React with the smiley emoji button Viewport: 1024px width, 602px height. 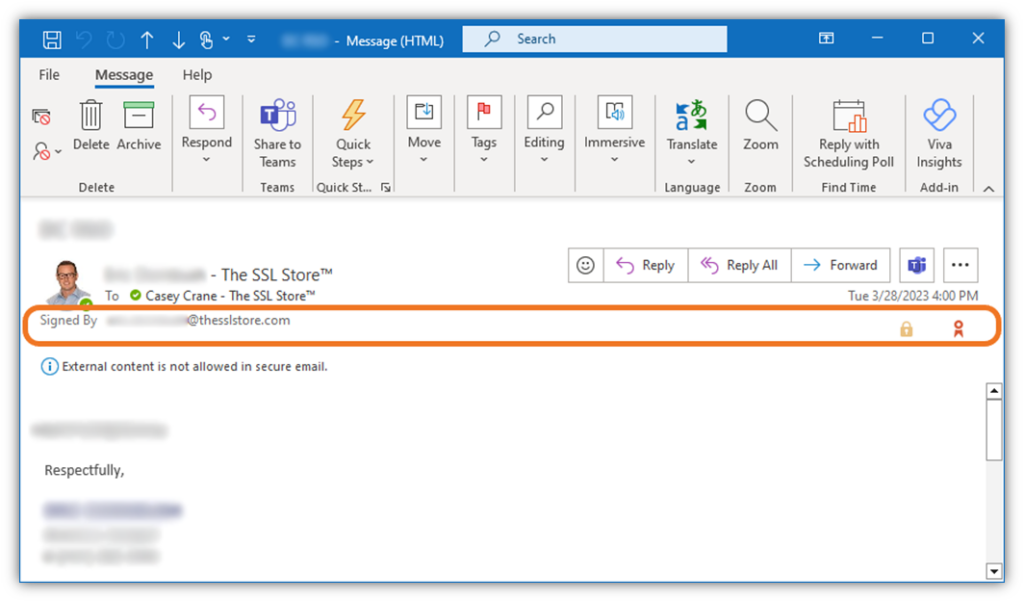586,265
